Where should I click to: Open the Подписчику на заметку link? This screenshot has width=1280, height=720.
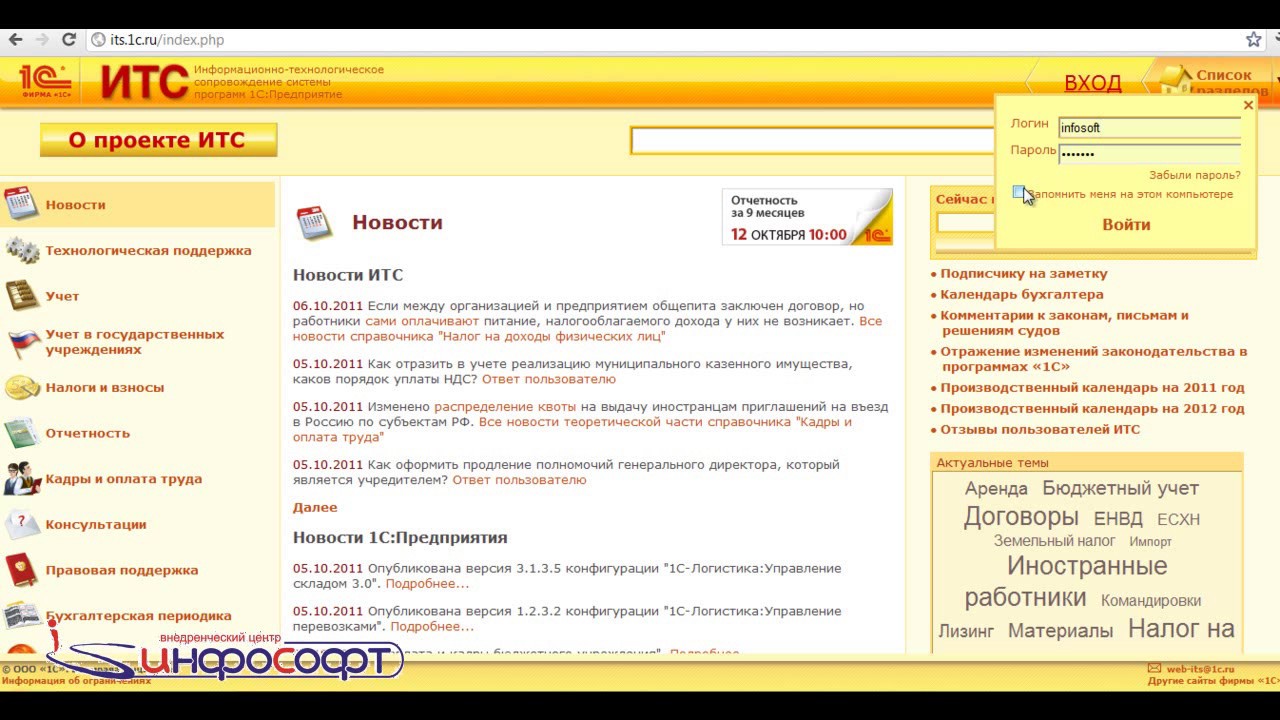point(1024,273)
